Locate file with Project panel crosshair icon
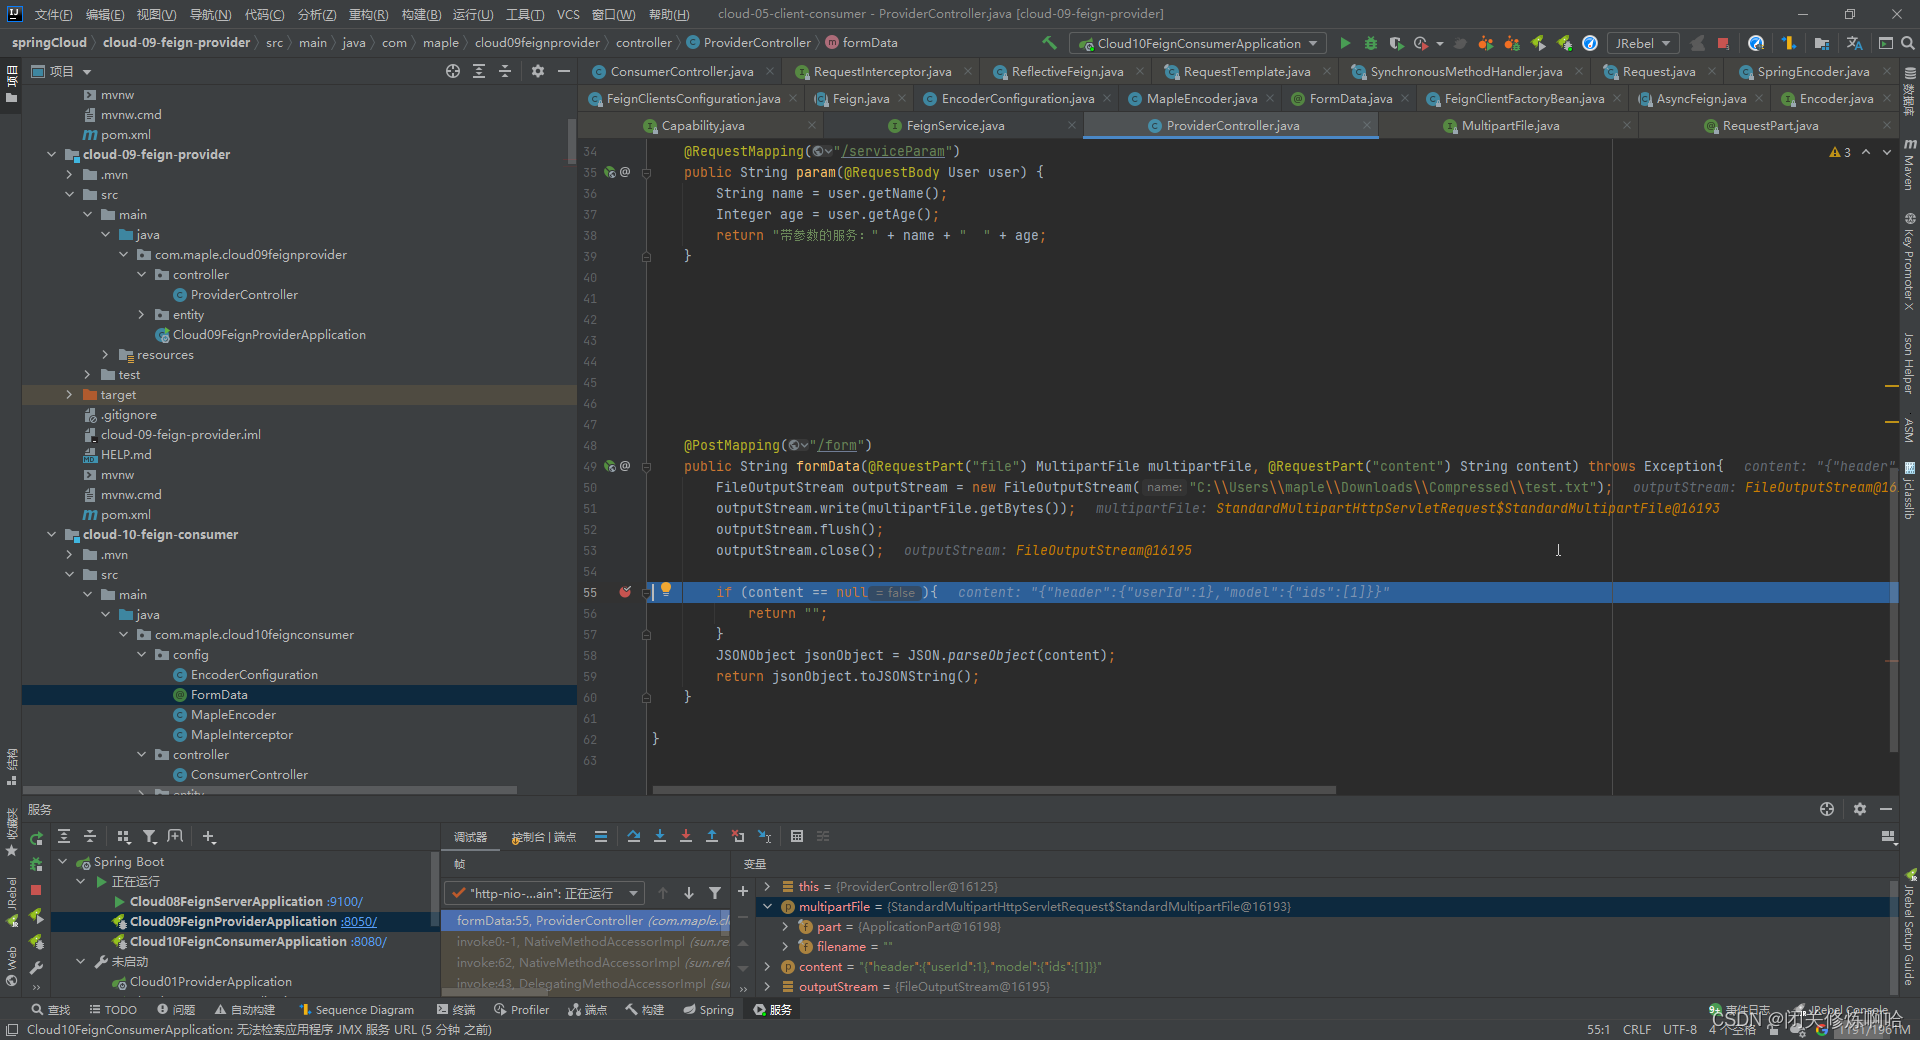 tap(453, 71)
